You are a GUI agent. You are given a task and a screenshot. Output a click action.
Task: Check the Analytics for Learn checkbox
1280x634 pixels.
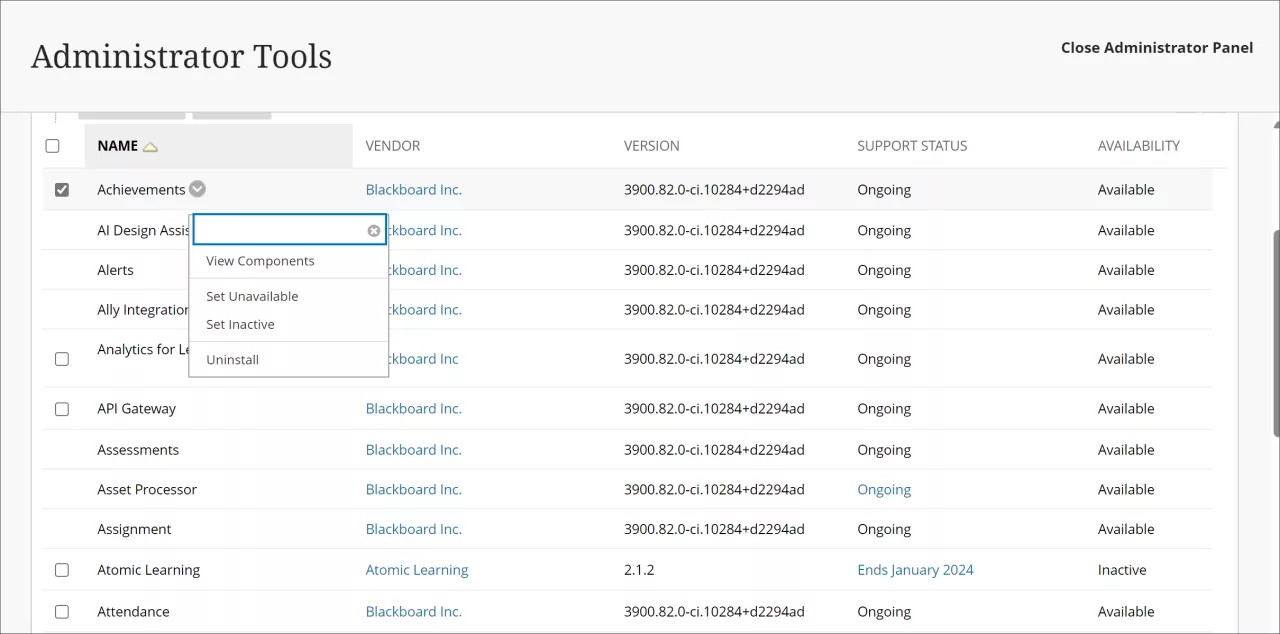[x=62, y=358]
